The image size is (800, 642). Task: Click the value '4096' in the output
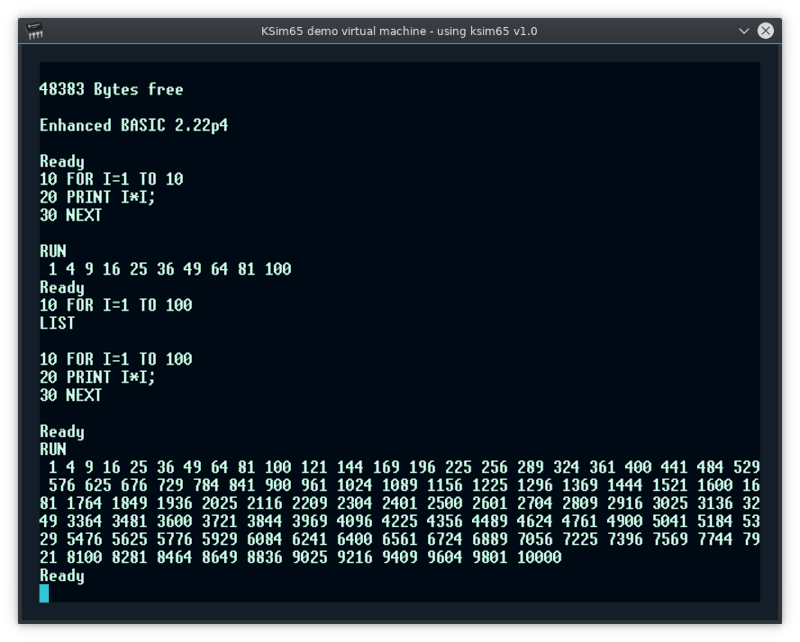point(355,522)
